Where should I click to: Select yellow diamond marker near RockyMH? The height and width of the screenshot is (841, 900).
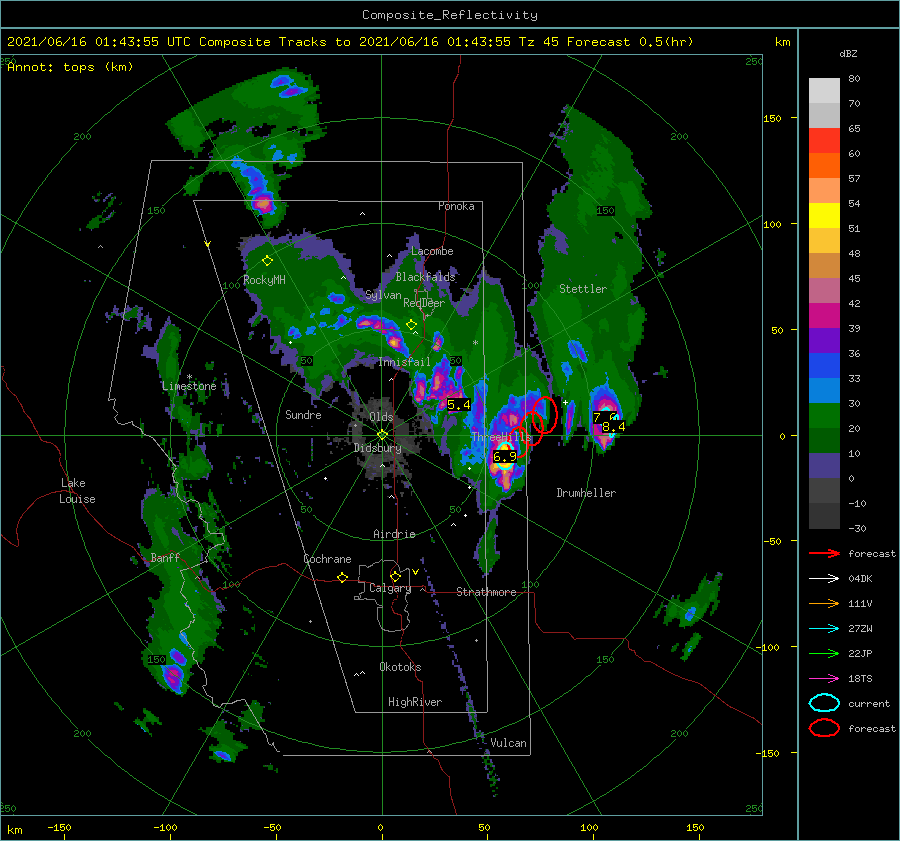pyautogui.click(x=267, y=261)
